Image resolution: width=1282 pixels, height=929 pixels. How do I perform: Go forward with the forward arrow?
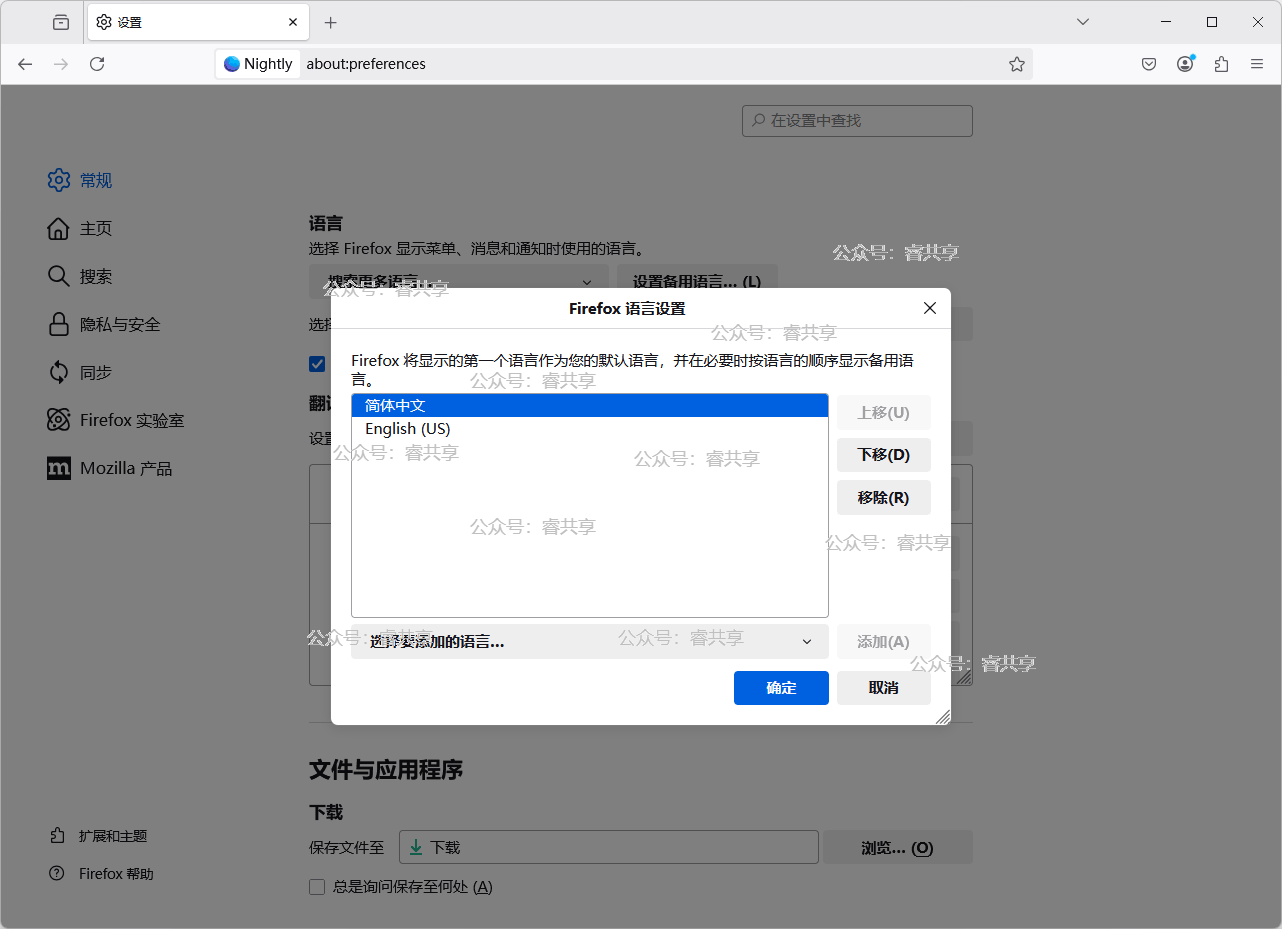tap(61, 64)
